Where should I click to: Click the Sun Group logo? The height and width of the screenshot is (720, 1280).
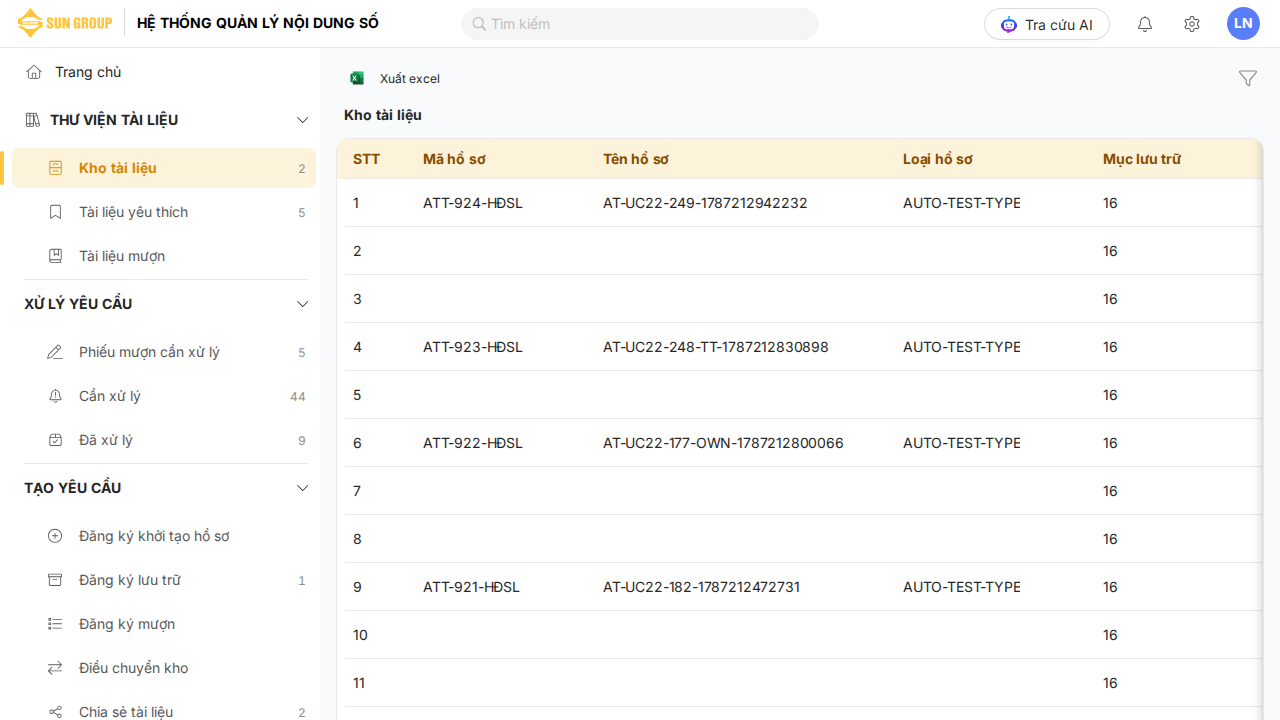coord(65,23)
